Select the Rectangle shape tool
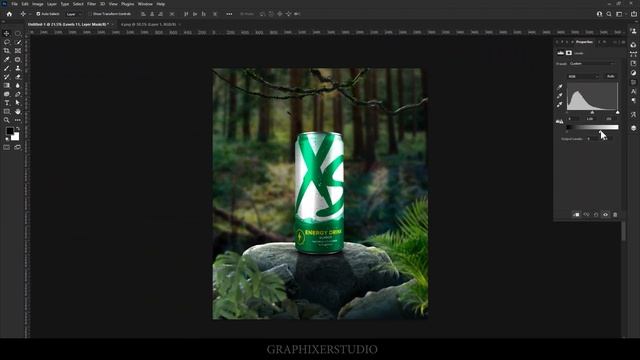Image resolution: width=640 pixels, height=360 pixels. tap(7, 111)
